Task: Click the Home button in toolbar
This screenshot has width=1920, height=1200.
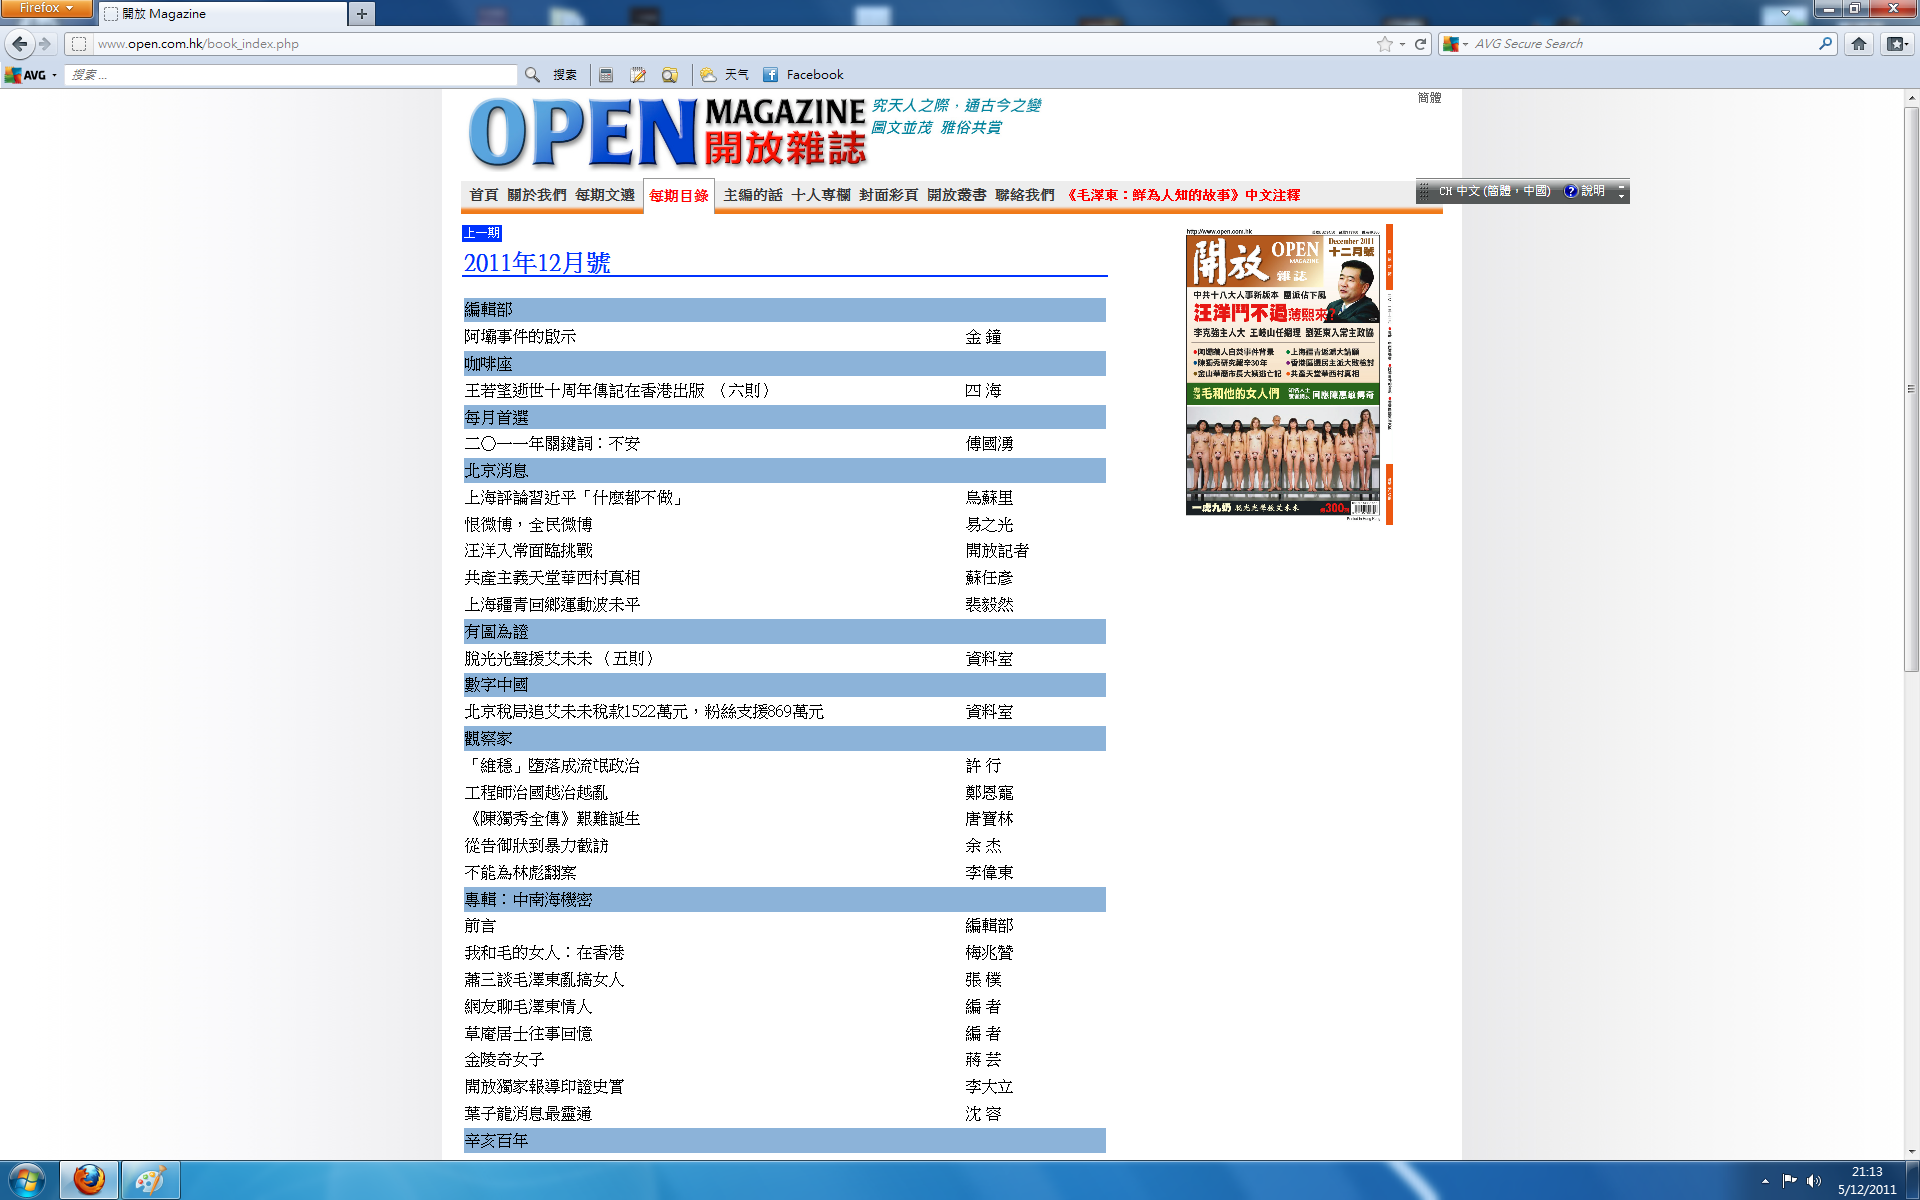Action: [x=1859, y=44]
